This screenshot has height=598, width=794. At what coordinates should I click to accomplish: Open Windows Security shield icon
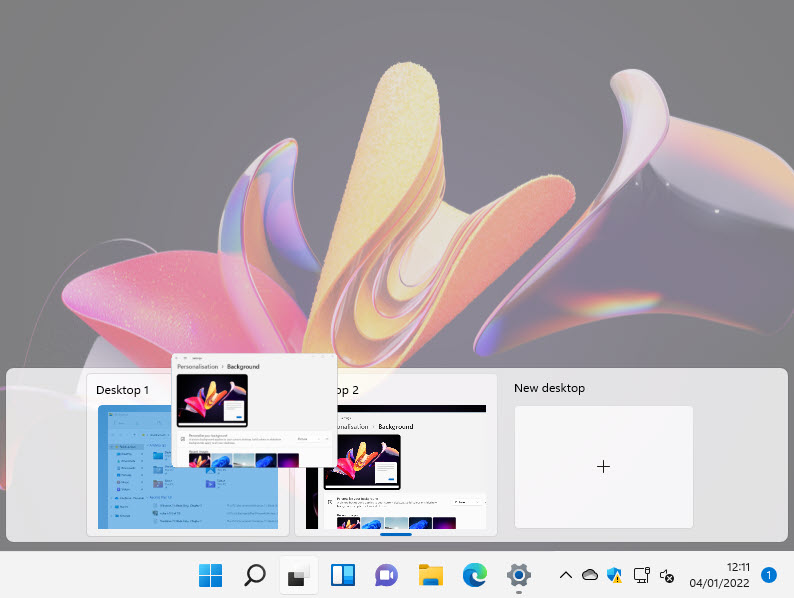tap(615, 575)
